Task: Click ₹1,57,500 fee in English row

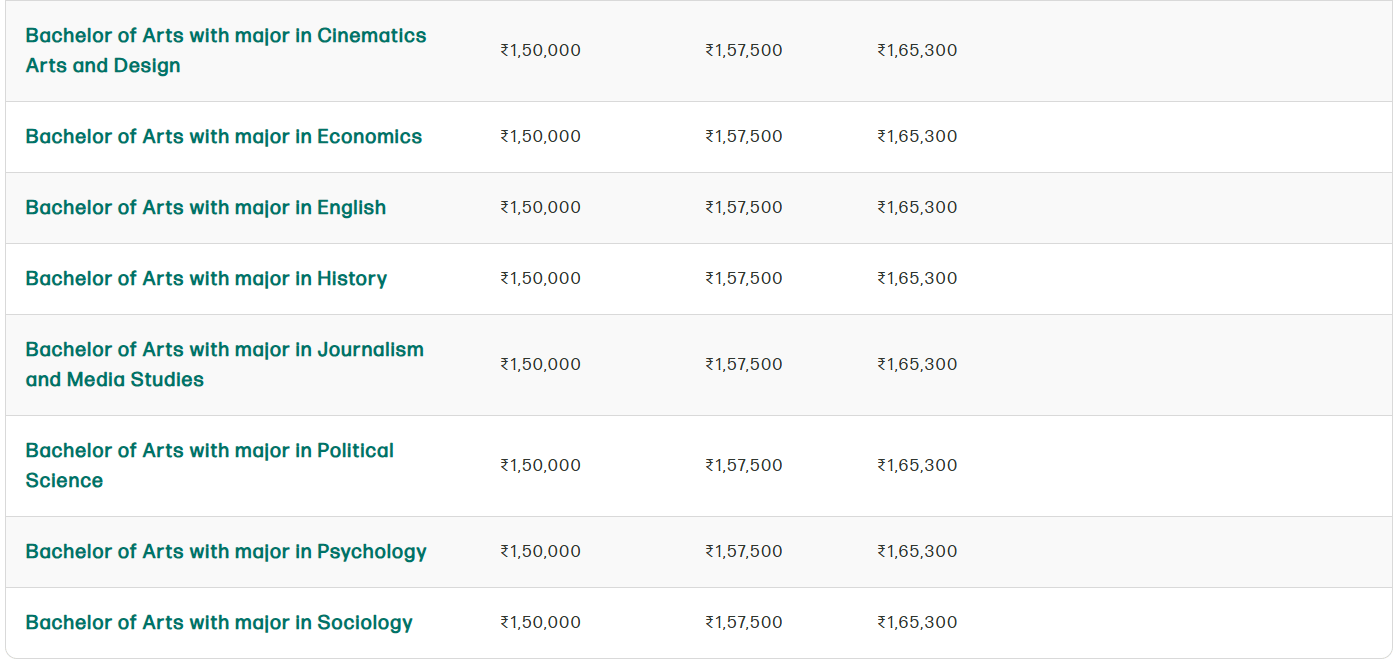Action: click(744, 207)
